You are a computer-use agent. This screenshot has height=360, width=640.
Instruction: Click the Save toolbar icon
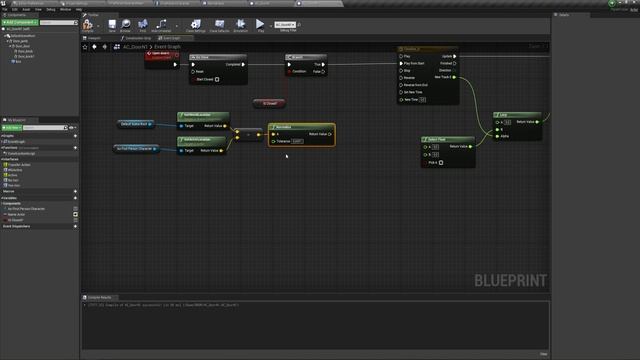click(x=112, y=24)
